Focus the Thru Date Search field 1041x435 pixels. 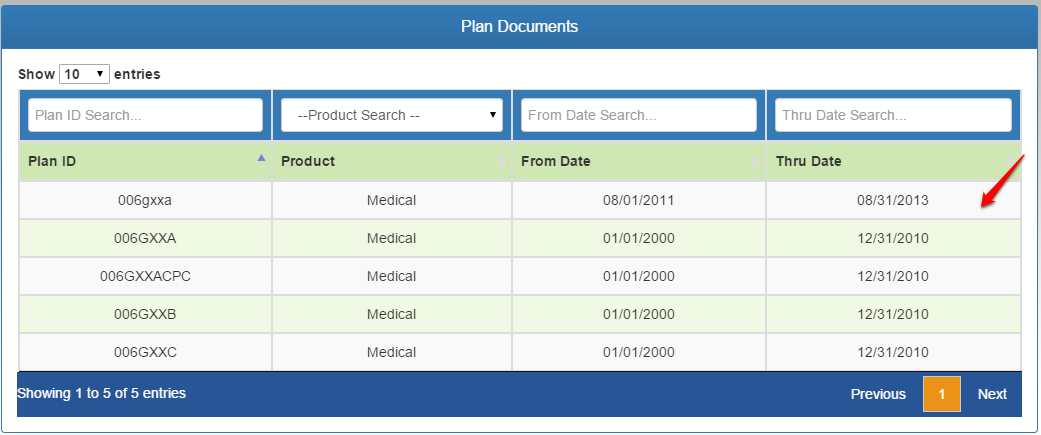[894, 115]
